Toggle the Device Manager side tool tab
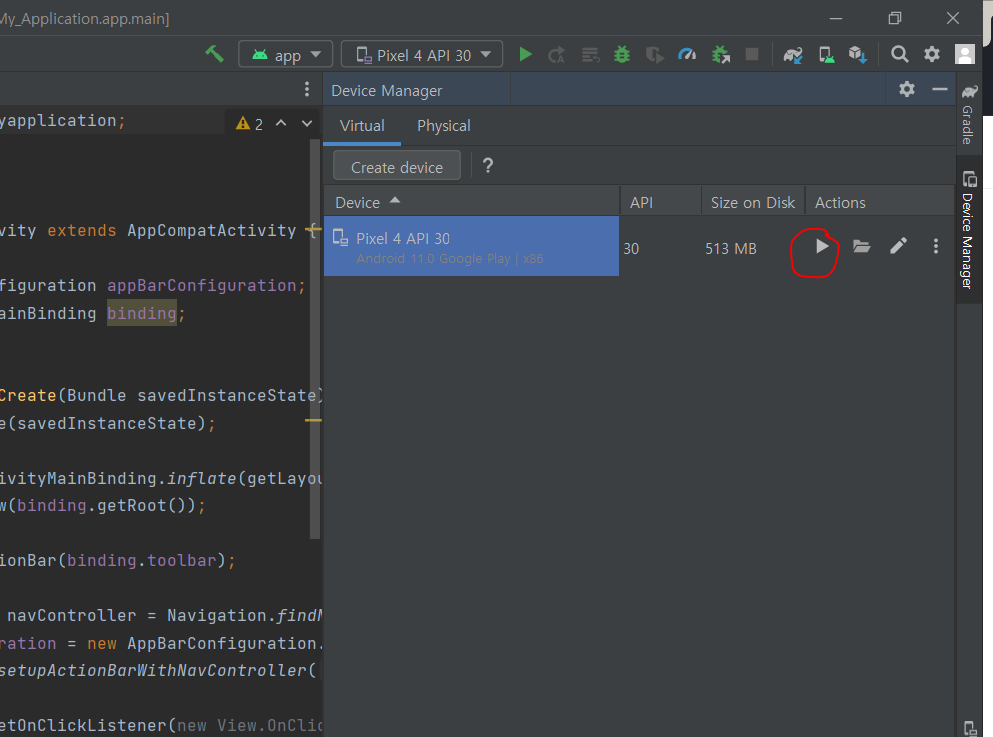The width and height of the screenshot is (993, 737). pyautogui.click(x=969, y=230)
